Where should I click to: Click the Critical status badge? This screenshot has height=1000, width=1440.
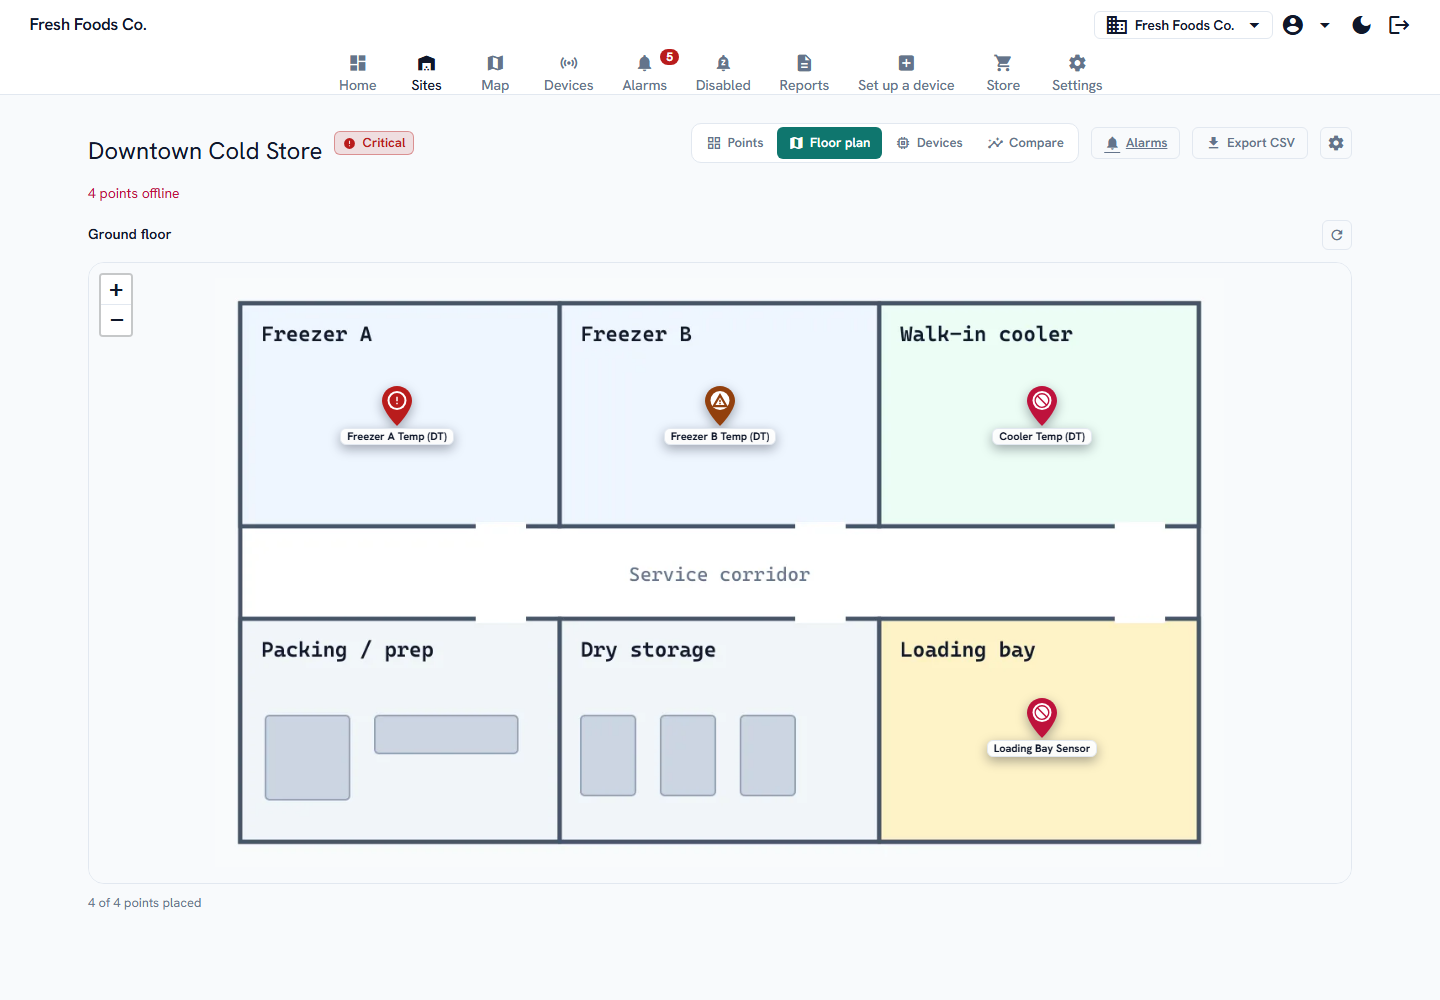tap(374, 143)
